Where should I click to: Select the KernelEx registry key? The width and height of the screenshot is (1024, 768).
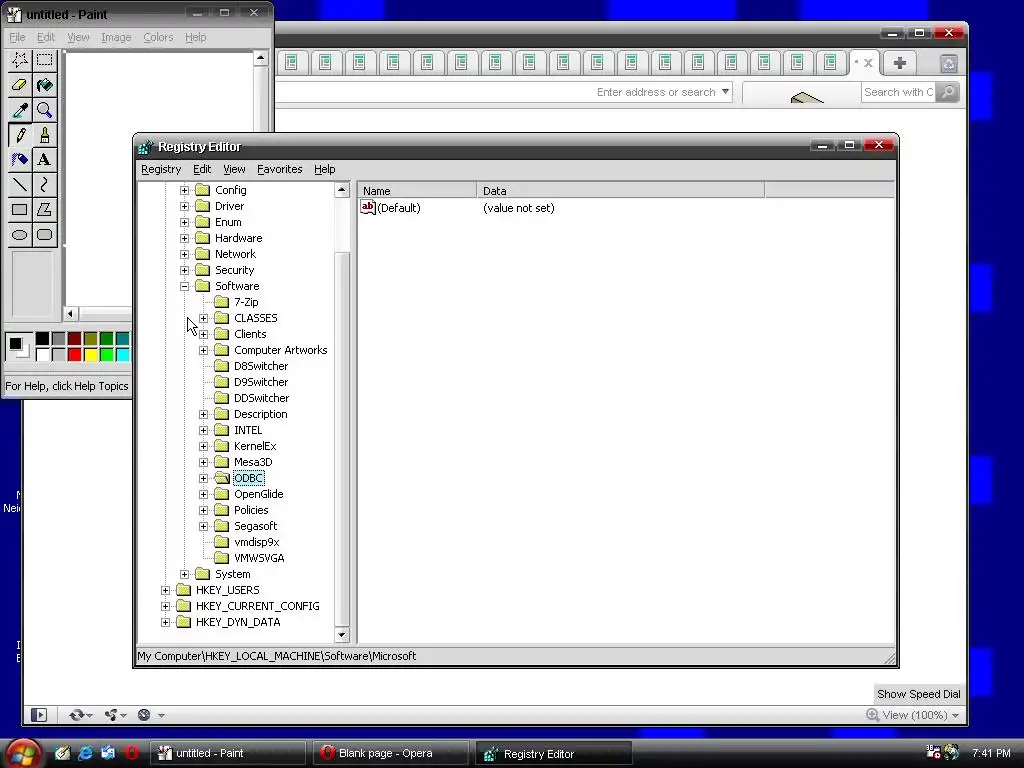pos(255,446)
